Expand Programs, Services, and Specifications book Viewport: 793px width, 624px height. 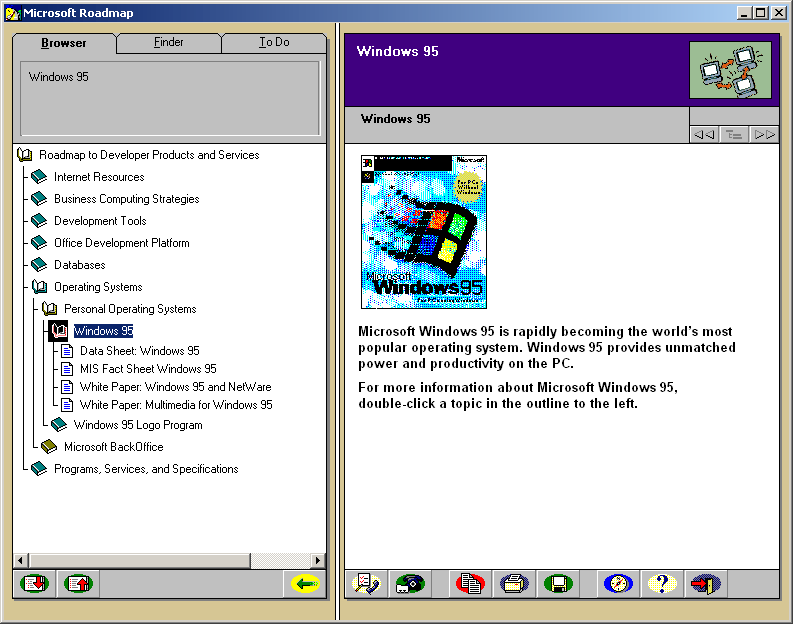(x=39, y=469)
